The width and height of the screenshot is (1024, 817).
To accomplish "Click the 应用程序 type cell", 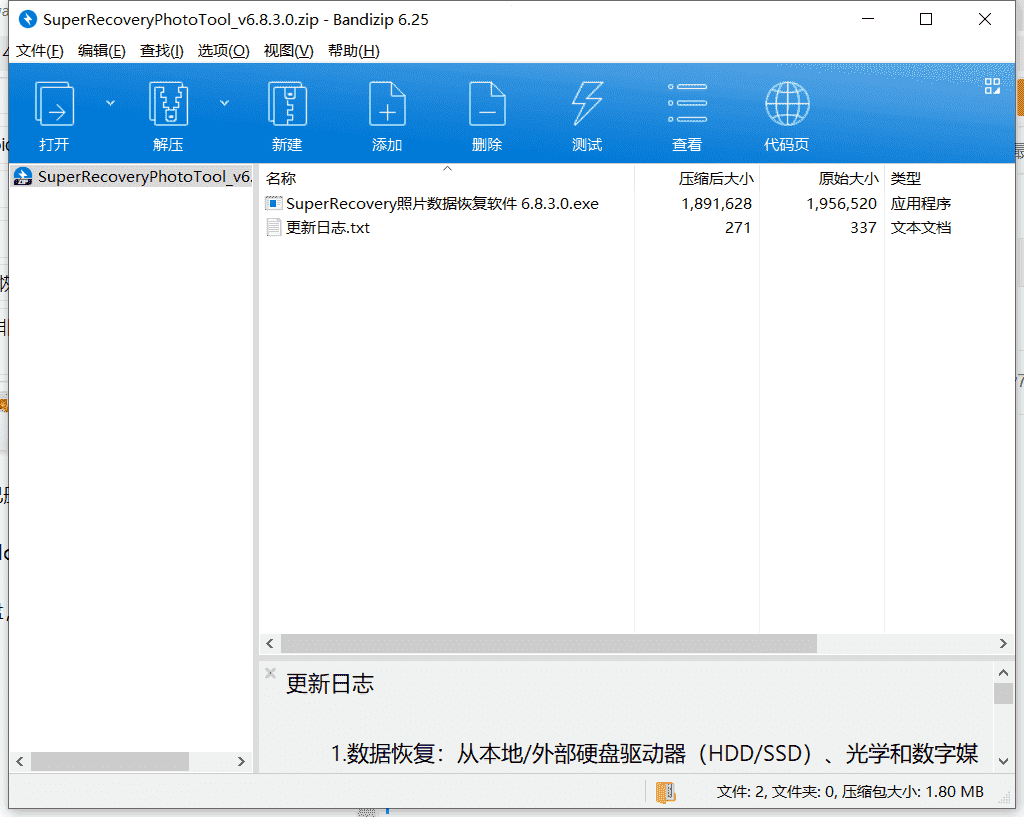I will click(921, 204).
